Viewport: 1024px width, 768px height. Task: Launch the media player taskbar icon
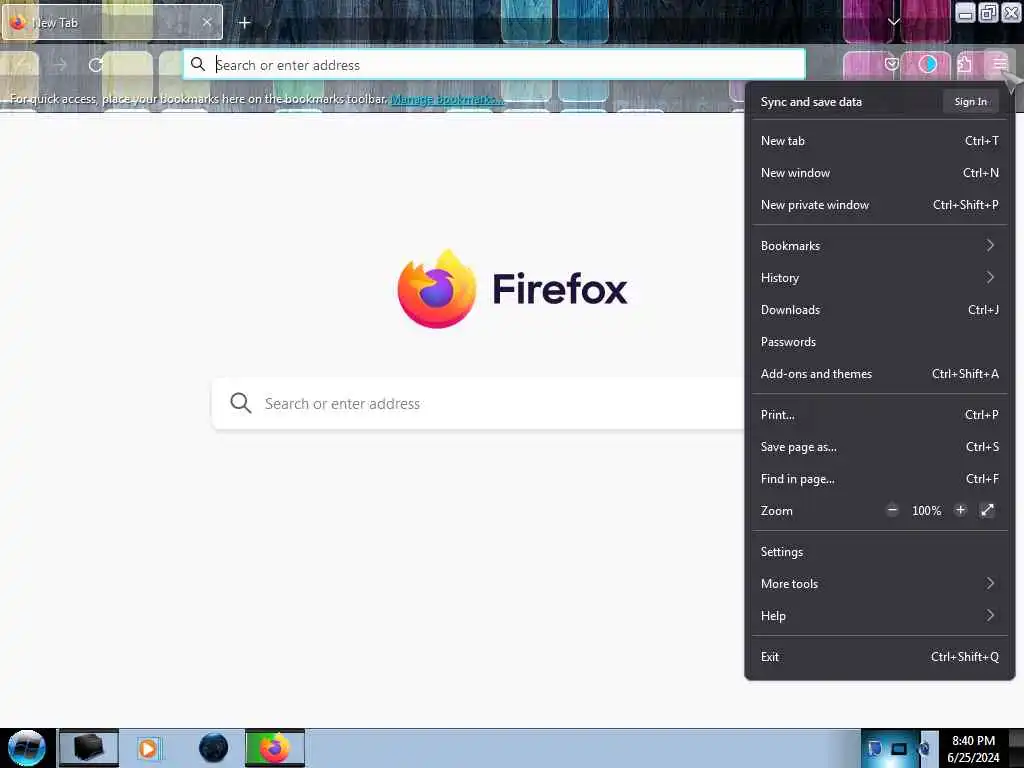(148, 748)
